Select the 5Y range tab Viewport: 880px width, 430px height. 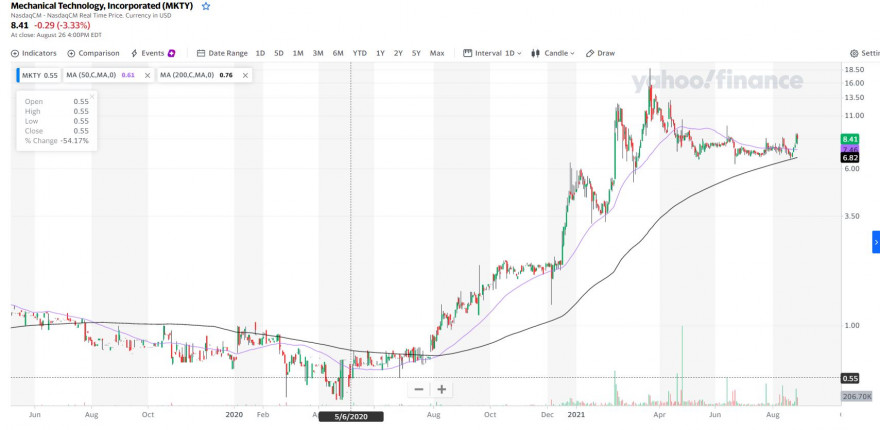[x=416, y=53]
